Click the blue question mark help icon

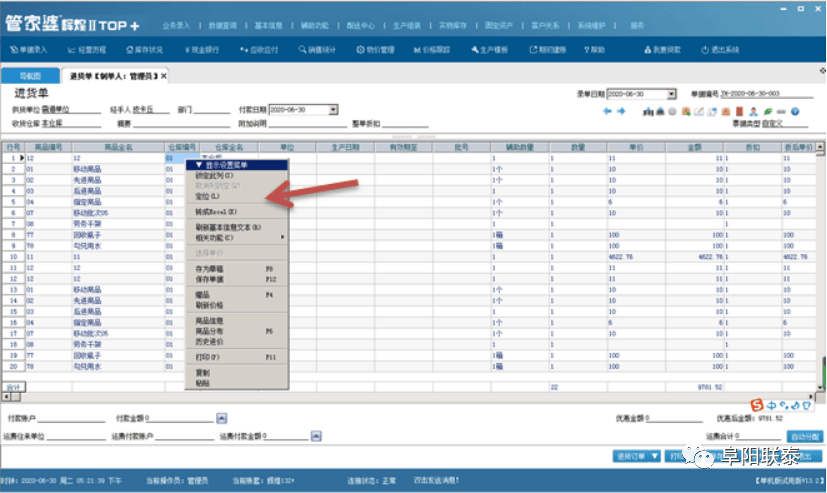tap(795, 112)
